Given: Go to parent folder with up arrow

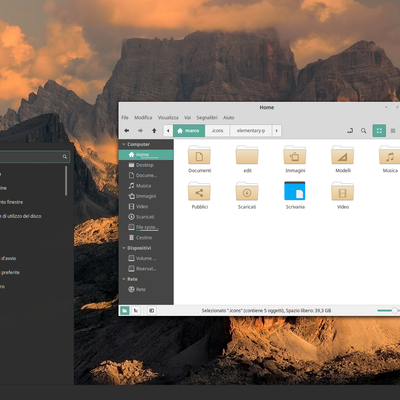Looking at the screenshot, I should (x=154, y=131).
